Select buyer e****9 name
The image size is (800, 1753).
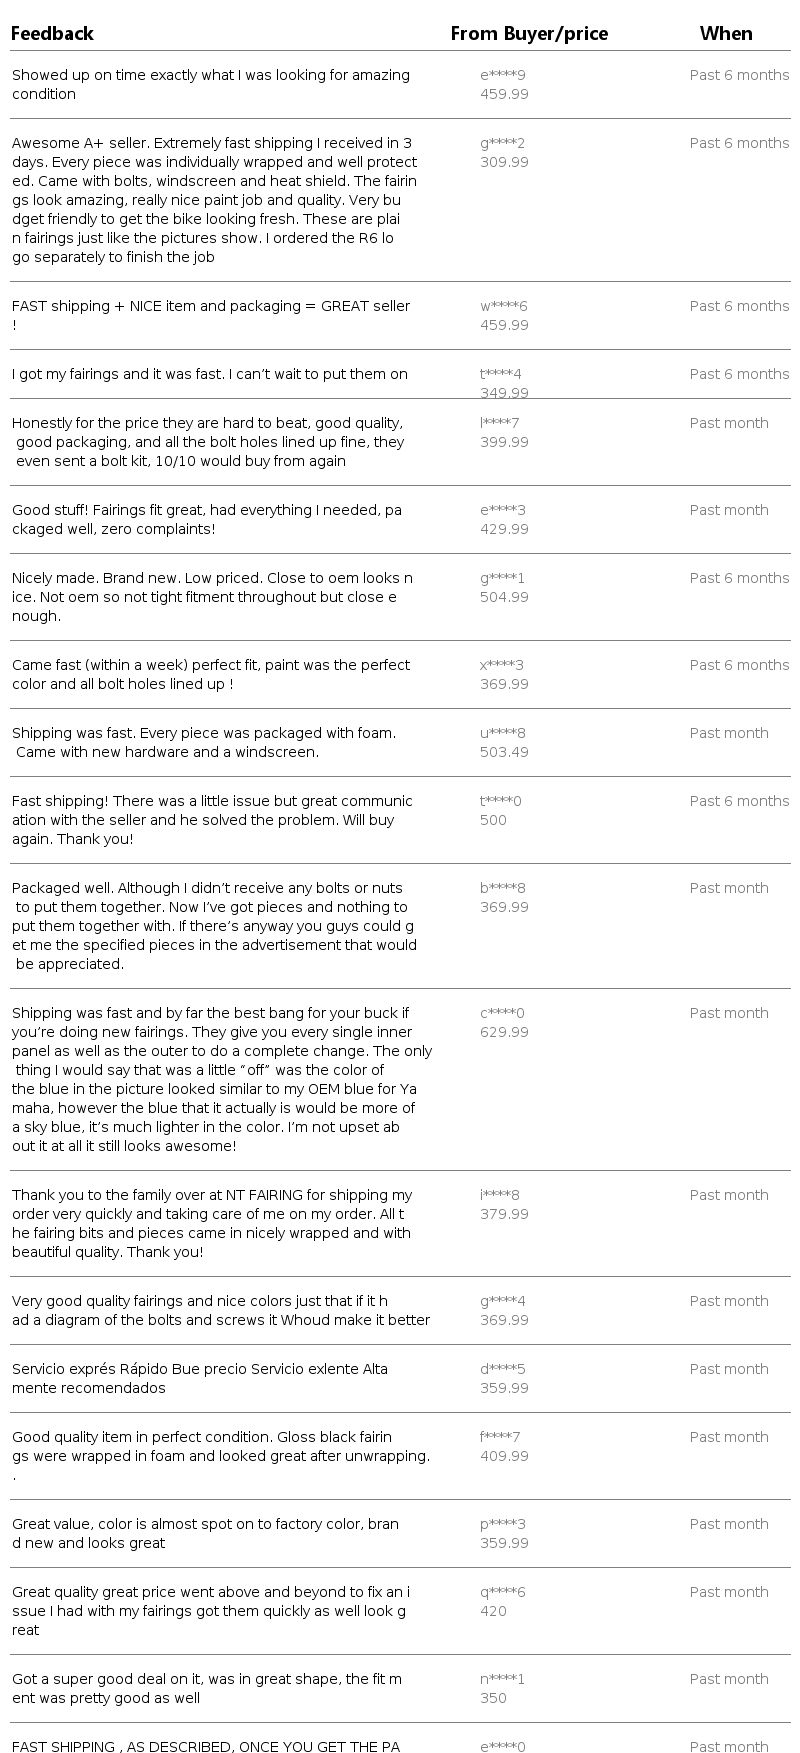pyautogui.click(x=503, y=75)
